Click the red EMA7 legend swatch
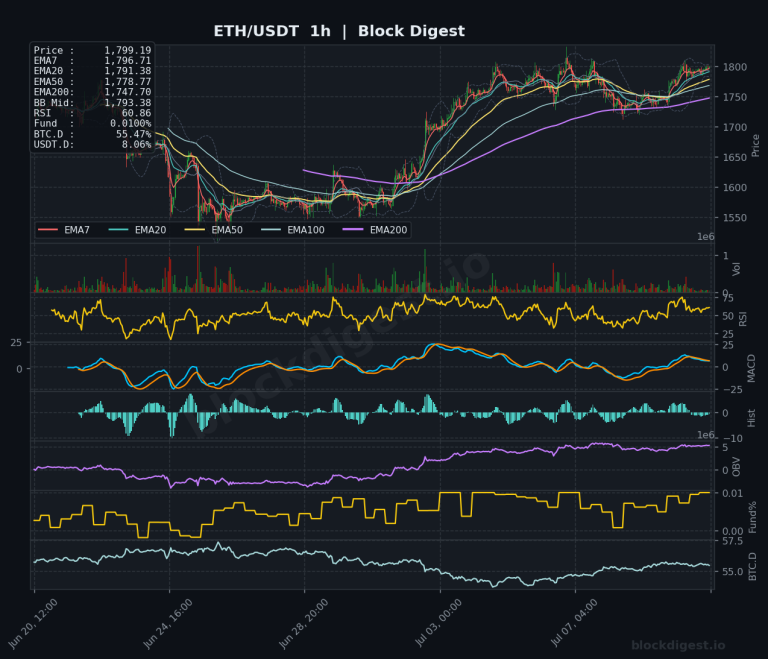This screenshot has height=659, width=768. [48, 230]
